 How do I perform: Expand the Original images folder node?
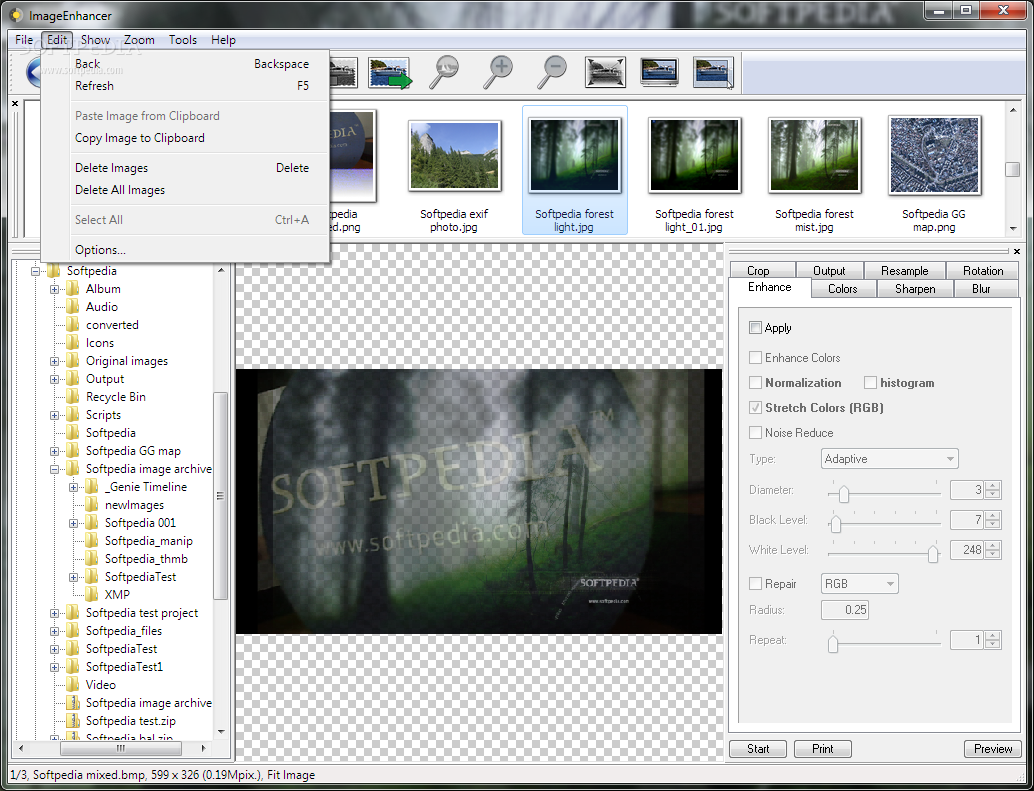coord(55,361)
